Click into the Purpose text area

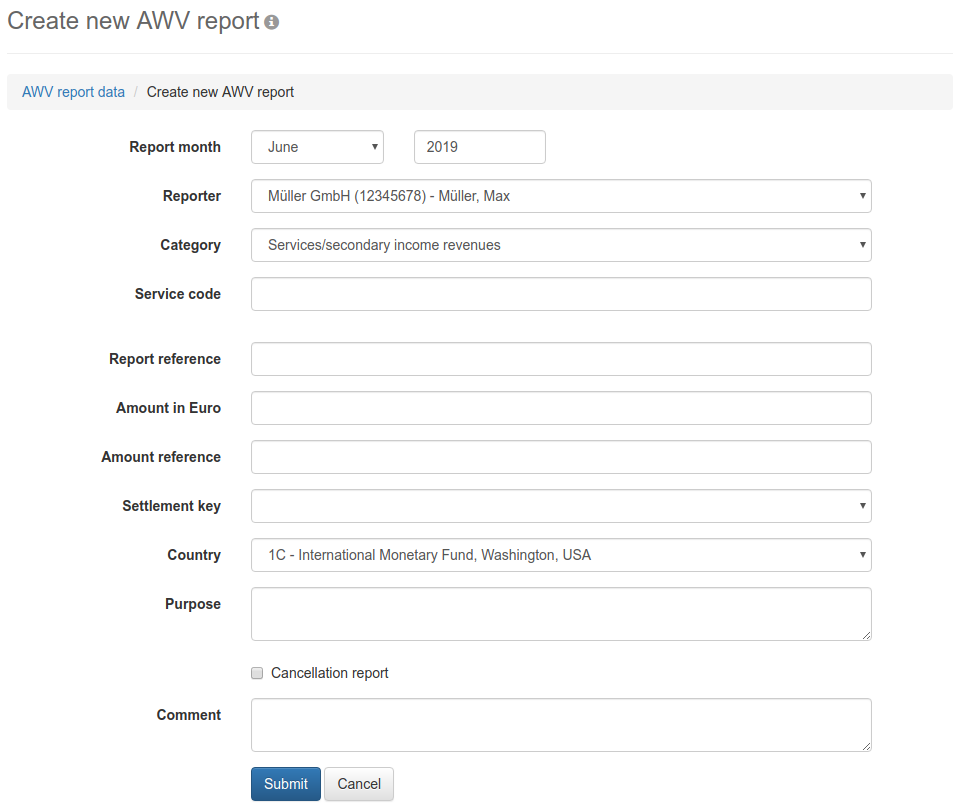pyautogui.click(x=561, y=614)
